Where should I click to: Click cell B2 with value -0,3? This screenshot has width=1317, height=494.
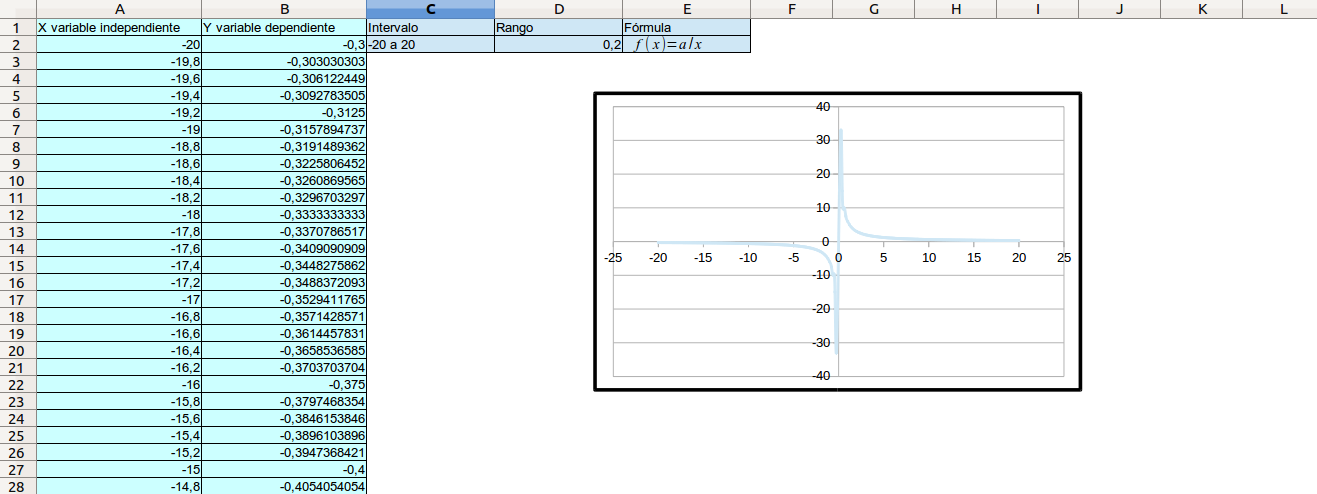[285, 44]
